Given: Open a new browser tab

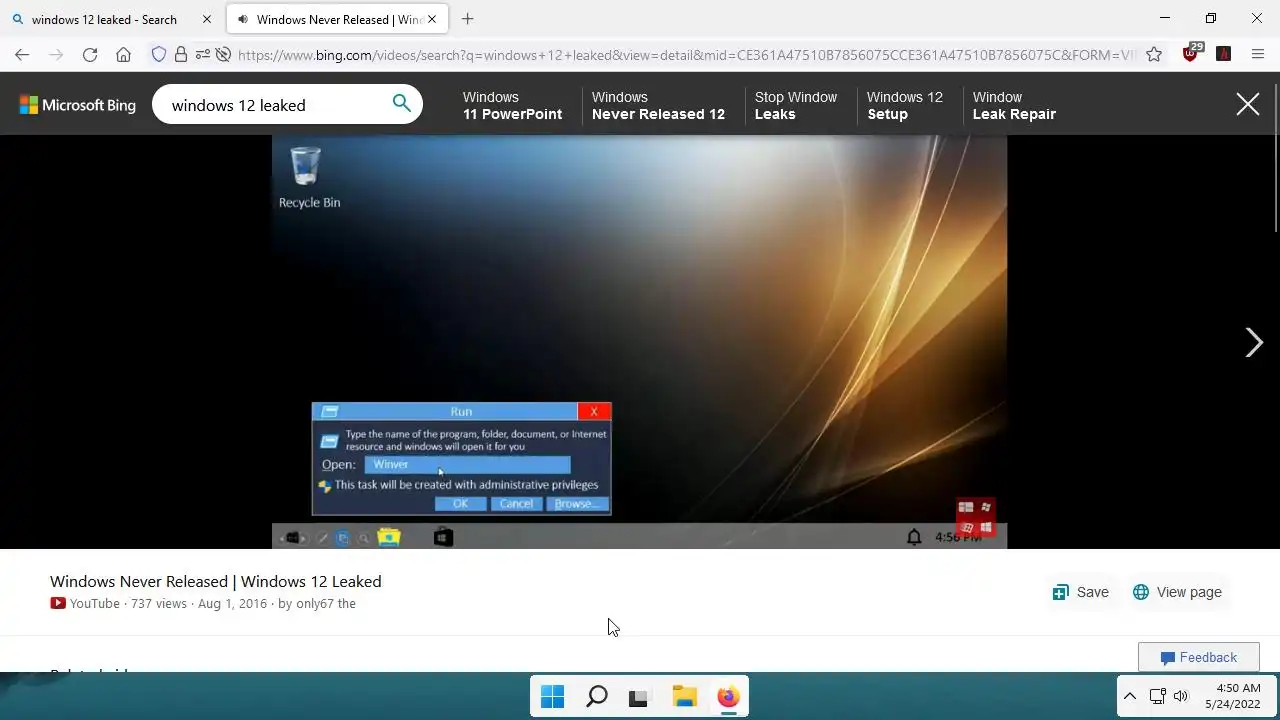Looking at the screenshot, I should coord(467,19).
